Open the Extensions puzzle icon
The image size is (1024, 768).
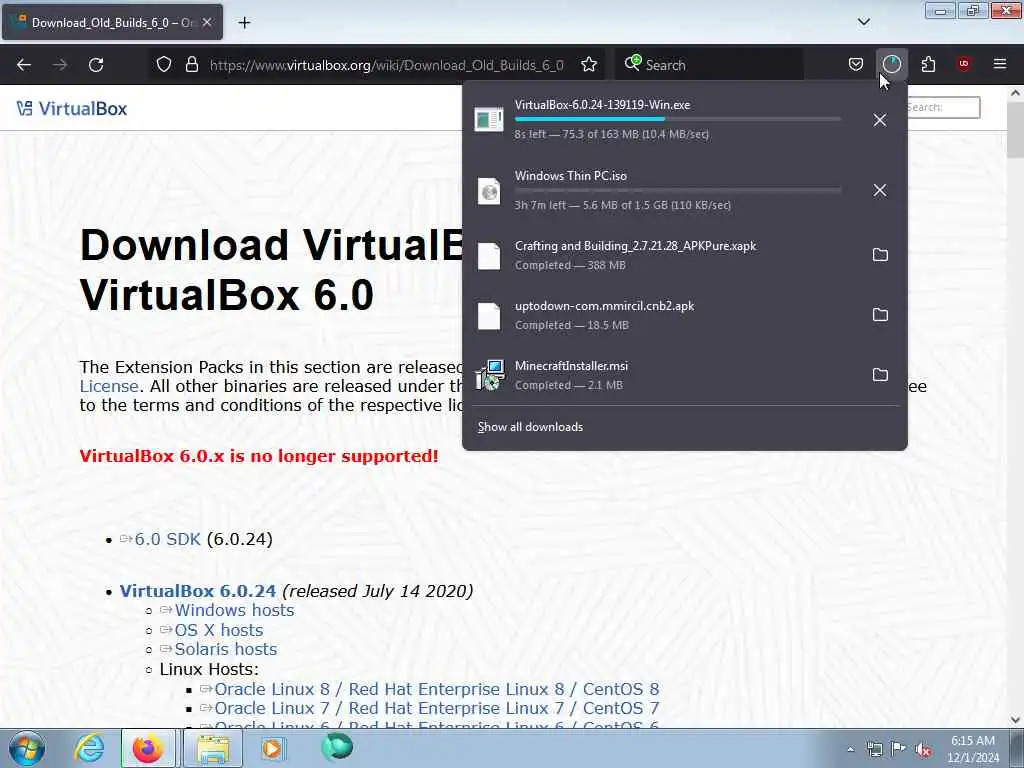928,64
